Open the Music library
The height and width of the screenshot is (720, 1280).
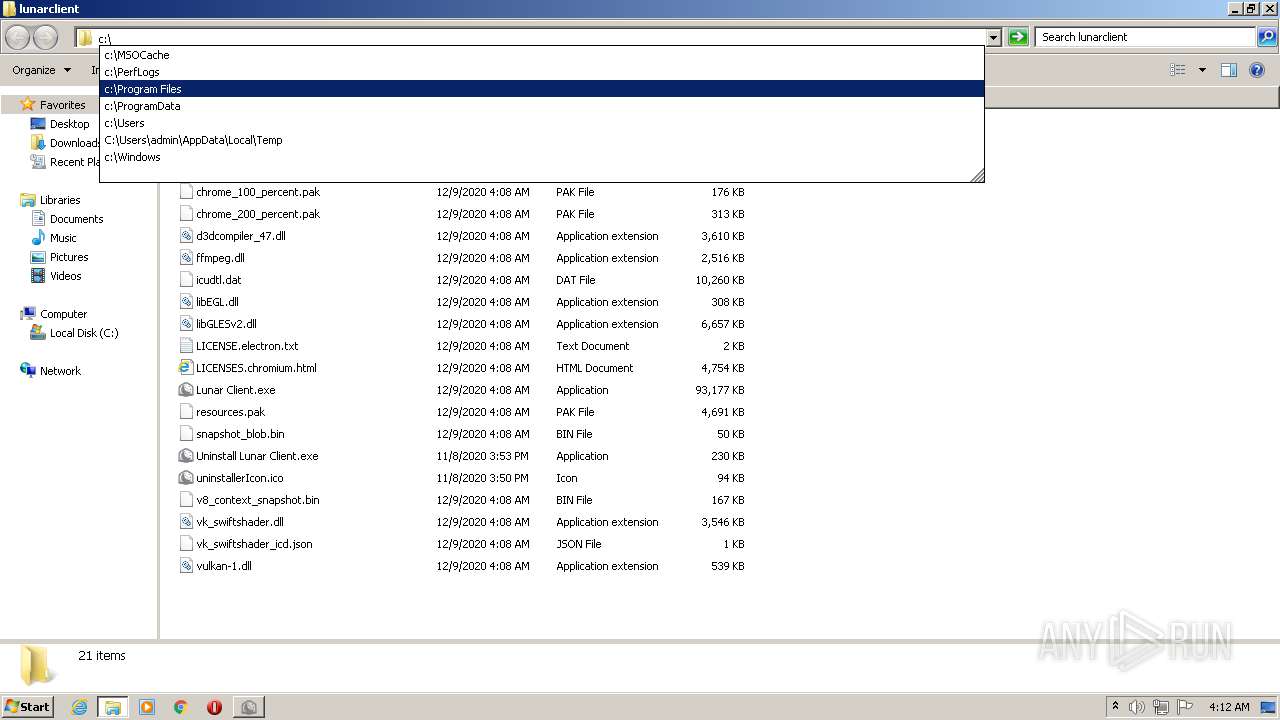tap(63, 238)
